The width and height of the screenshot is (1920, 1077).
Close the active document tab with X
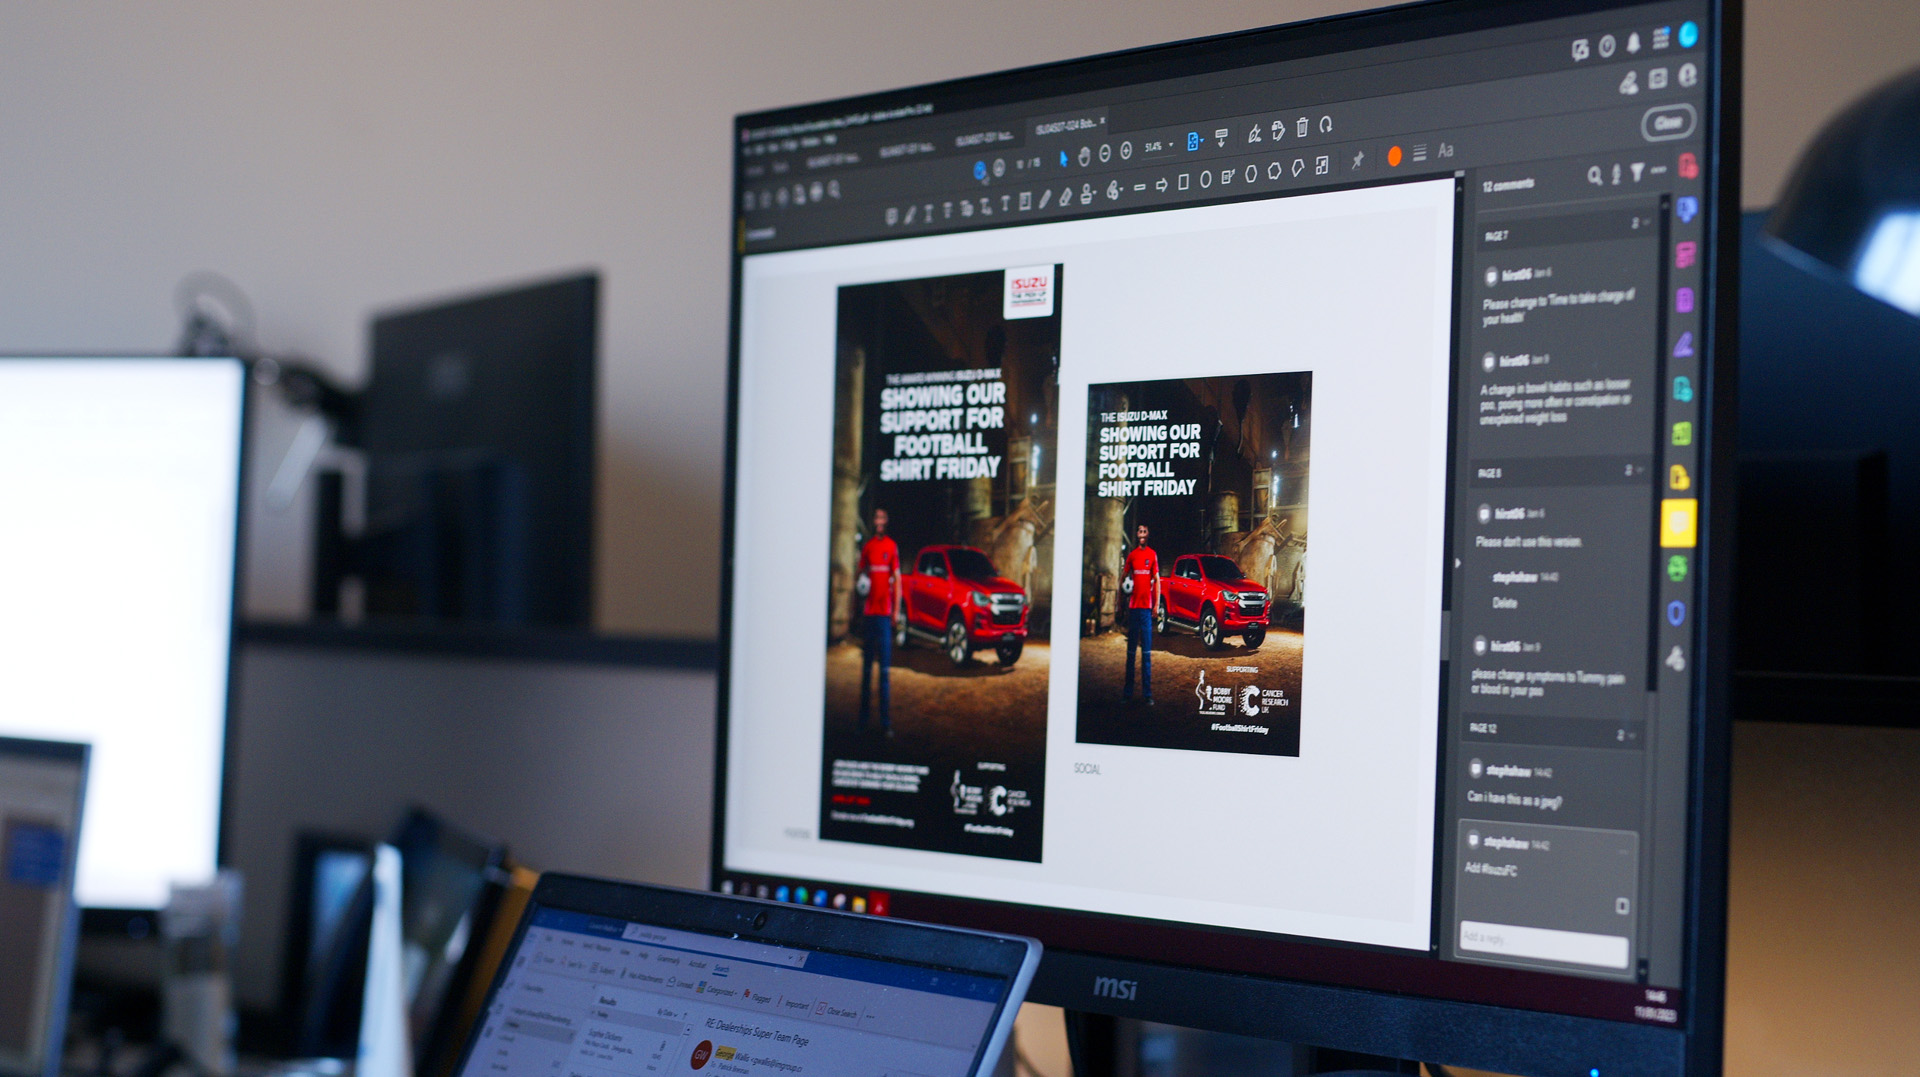coord(1102,121)
